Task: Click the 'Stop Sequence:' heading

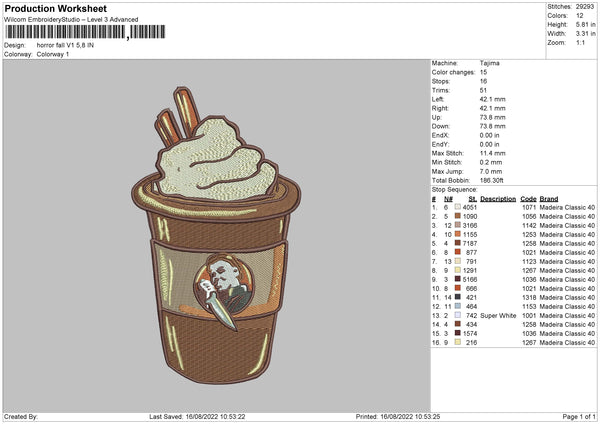Action: 455,189
